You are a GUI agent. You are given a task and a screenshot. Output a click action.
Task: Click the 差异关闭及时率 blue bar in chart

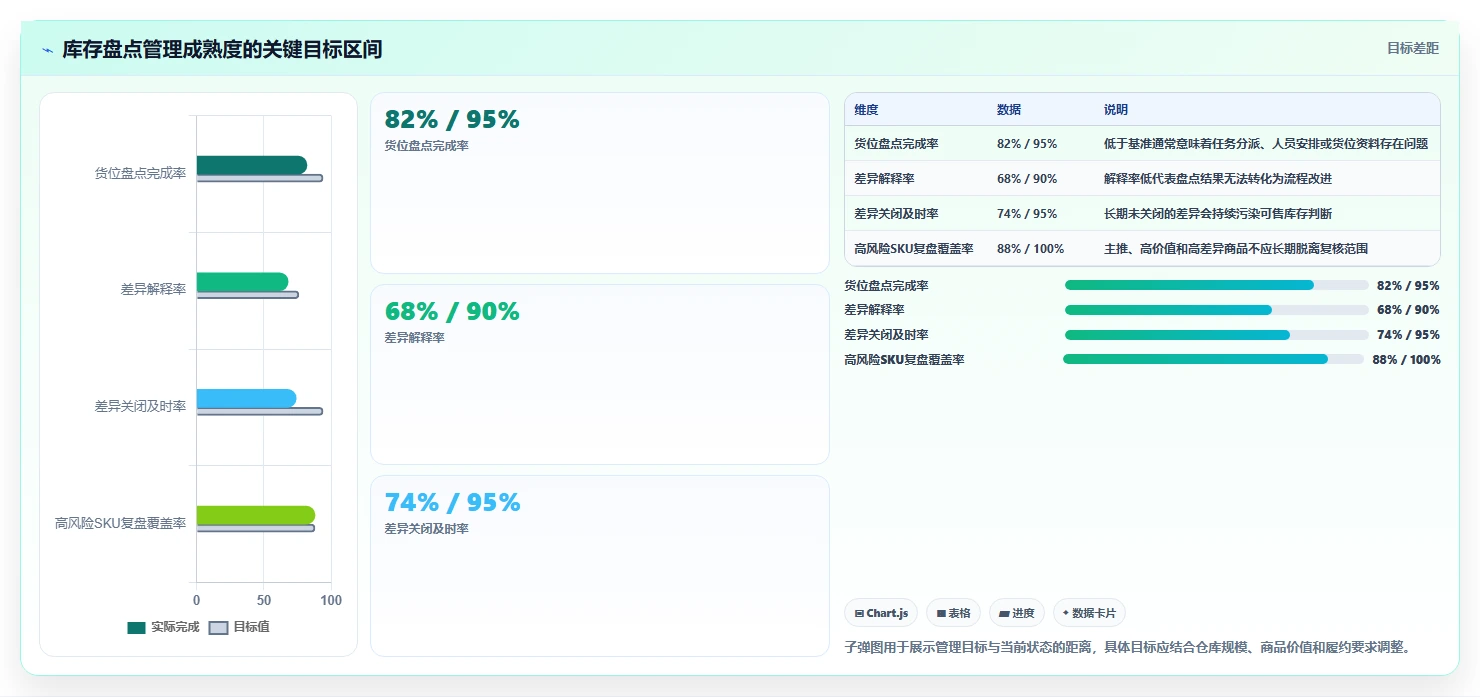246,399
